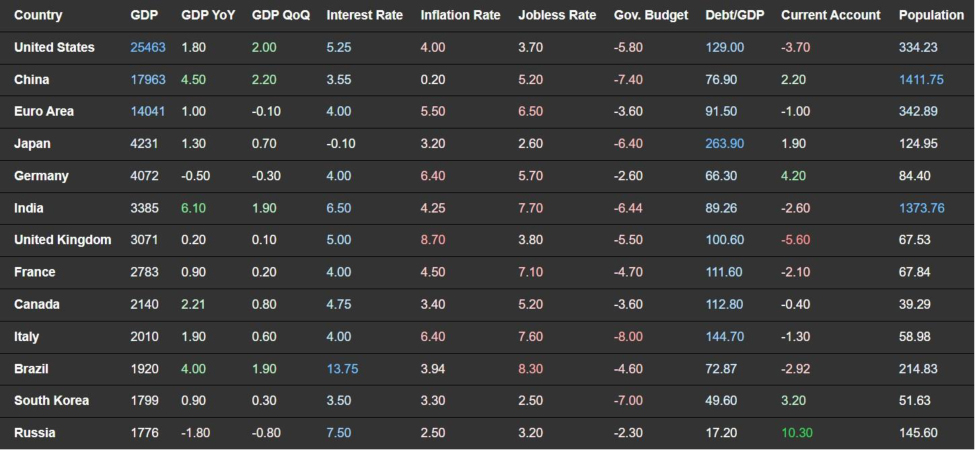This screenshot has width=975, height=451.
Task: Click the Interest Rate column header
Action: (364, 16)
